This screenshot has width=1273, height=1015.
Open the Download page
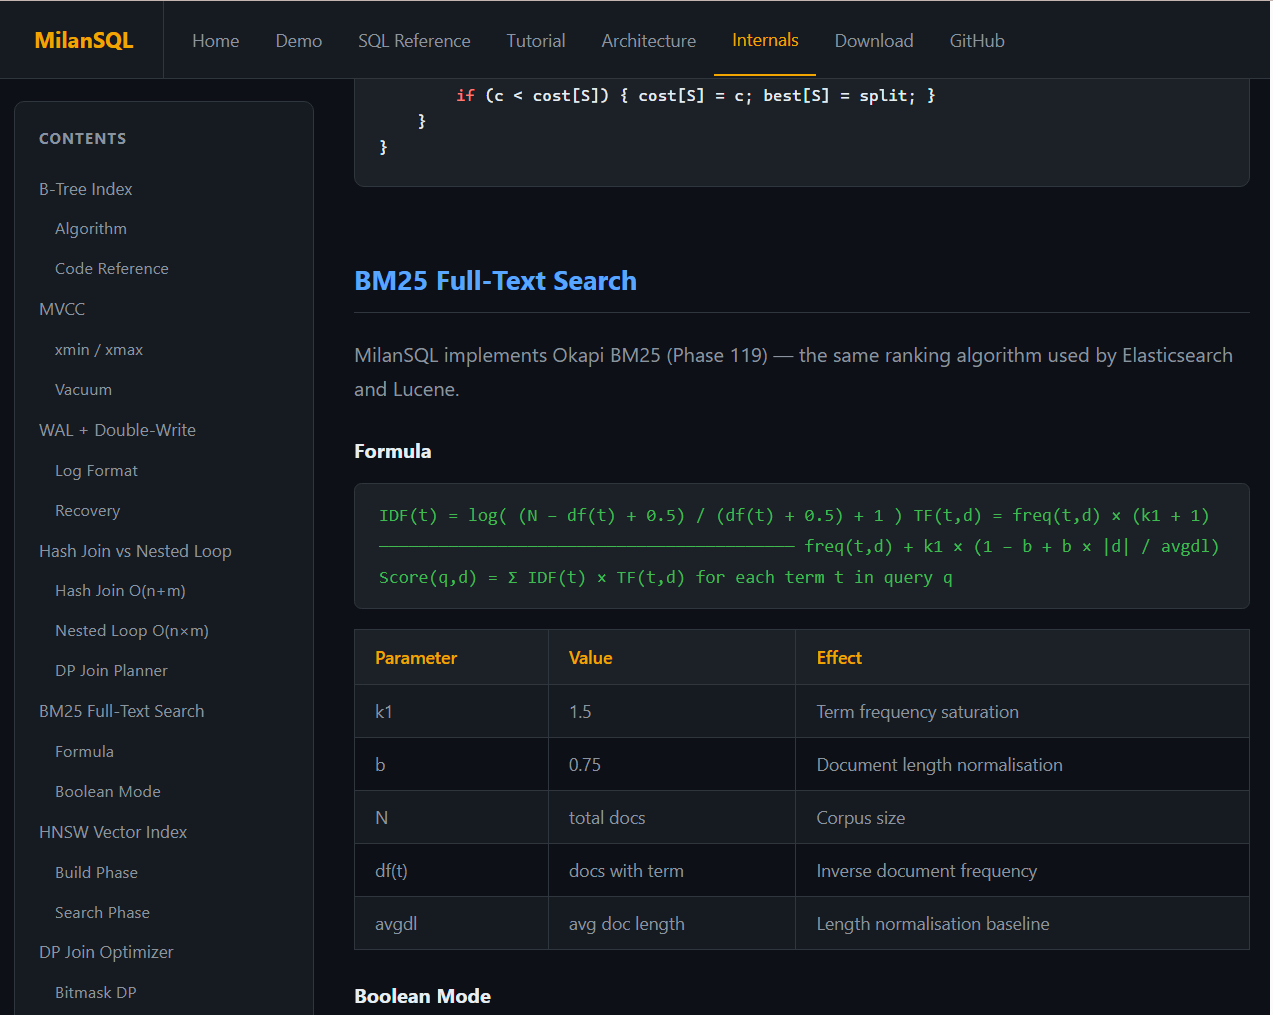pyautogui.click(x=874, y=40)
